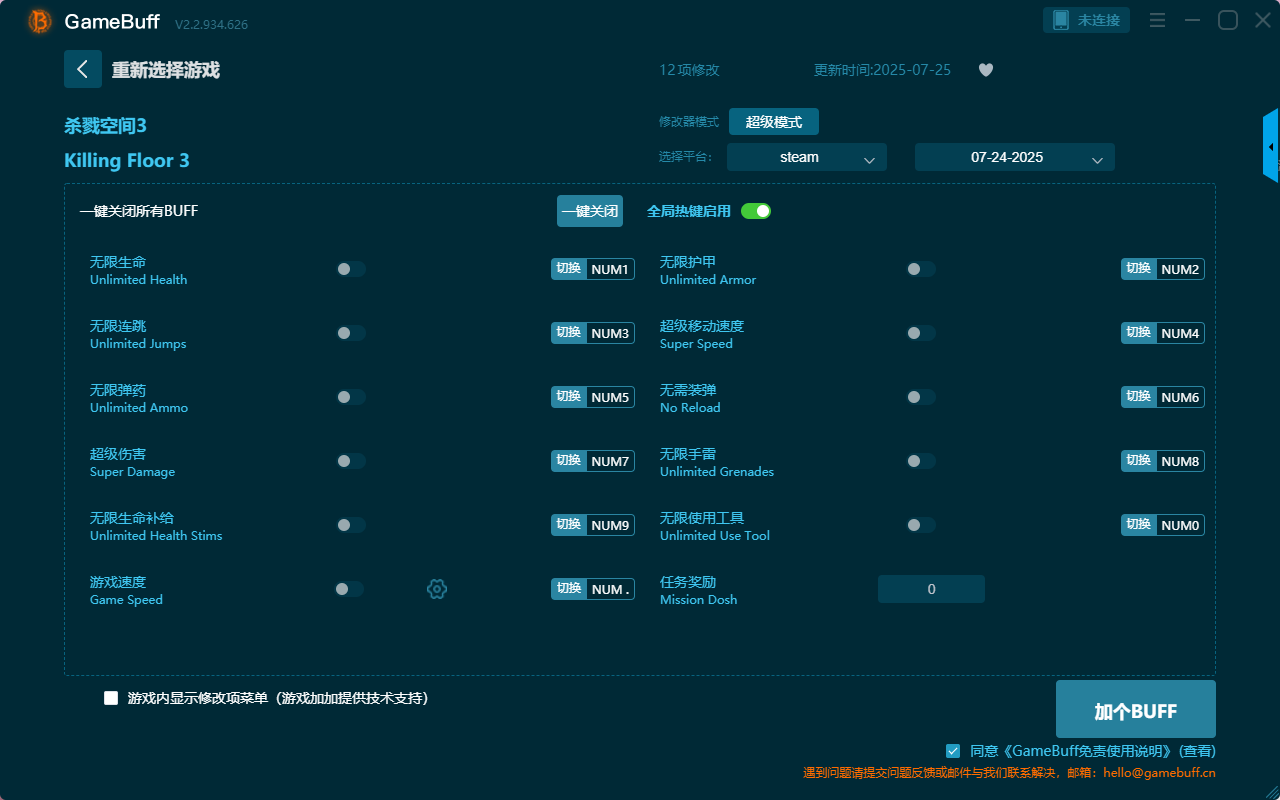Screen dimensions: 1280x800
Task: Click the Mission Dosh value input field
Action: pos(931,589)
